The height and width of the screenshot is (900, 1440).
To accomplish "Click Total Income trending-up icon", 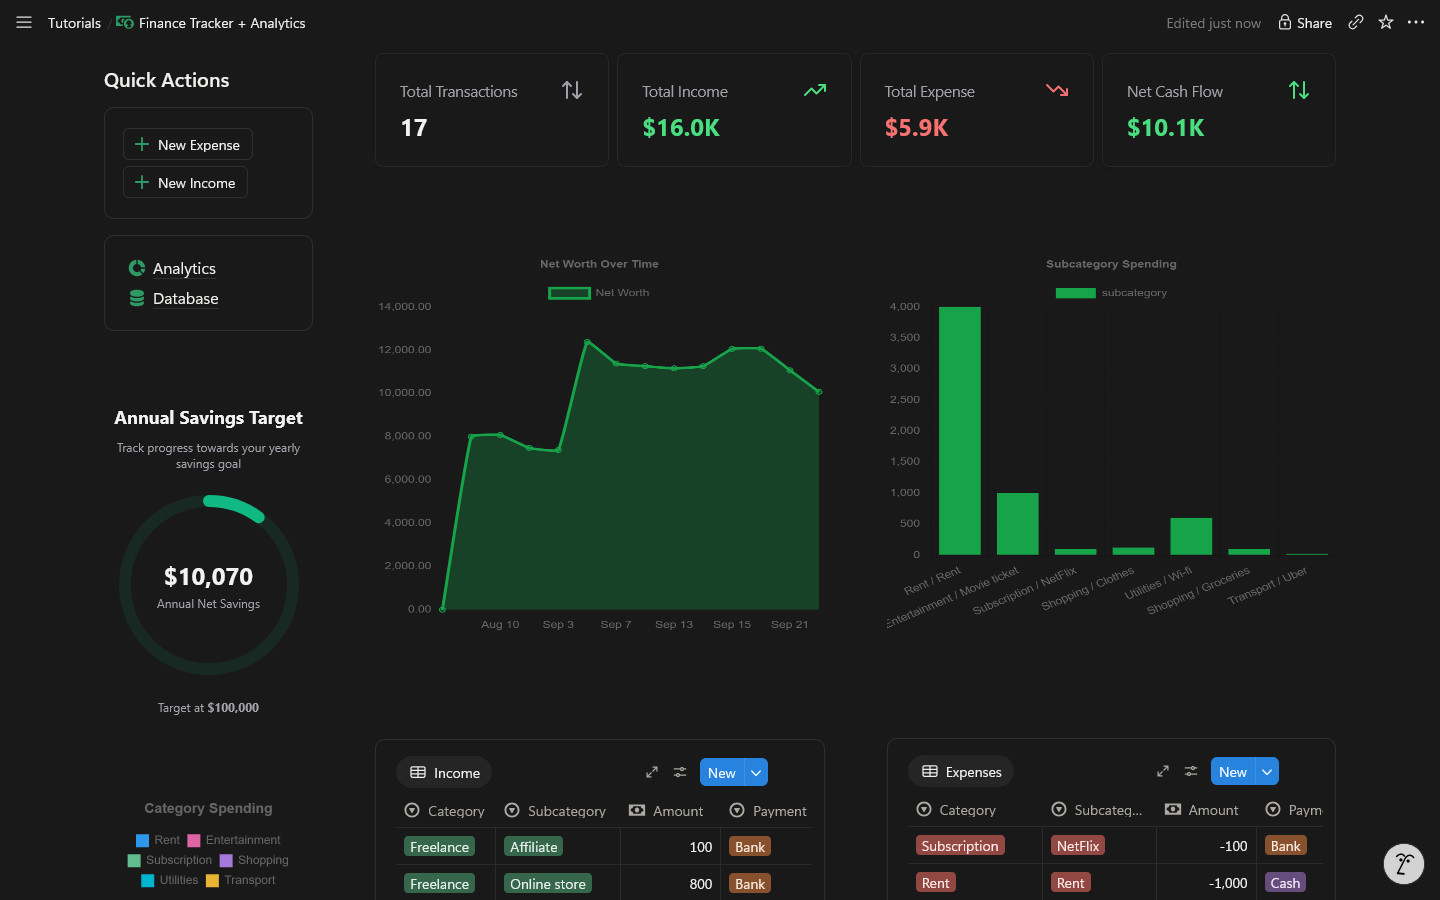I will 815,90.
